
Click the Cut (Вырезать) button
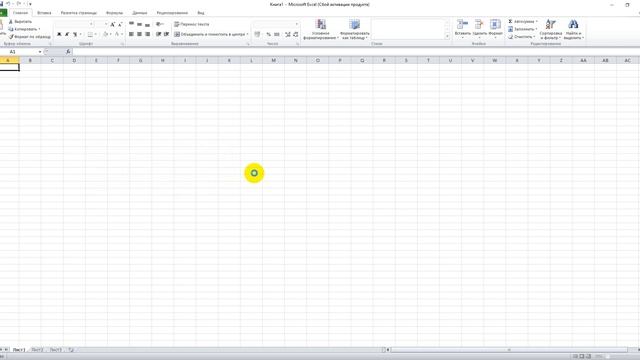20,22
